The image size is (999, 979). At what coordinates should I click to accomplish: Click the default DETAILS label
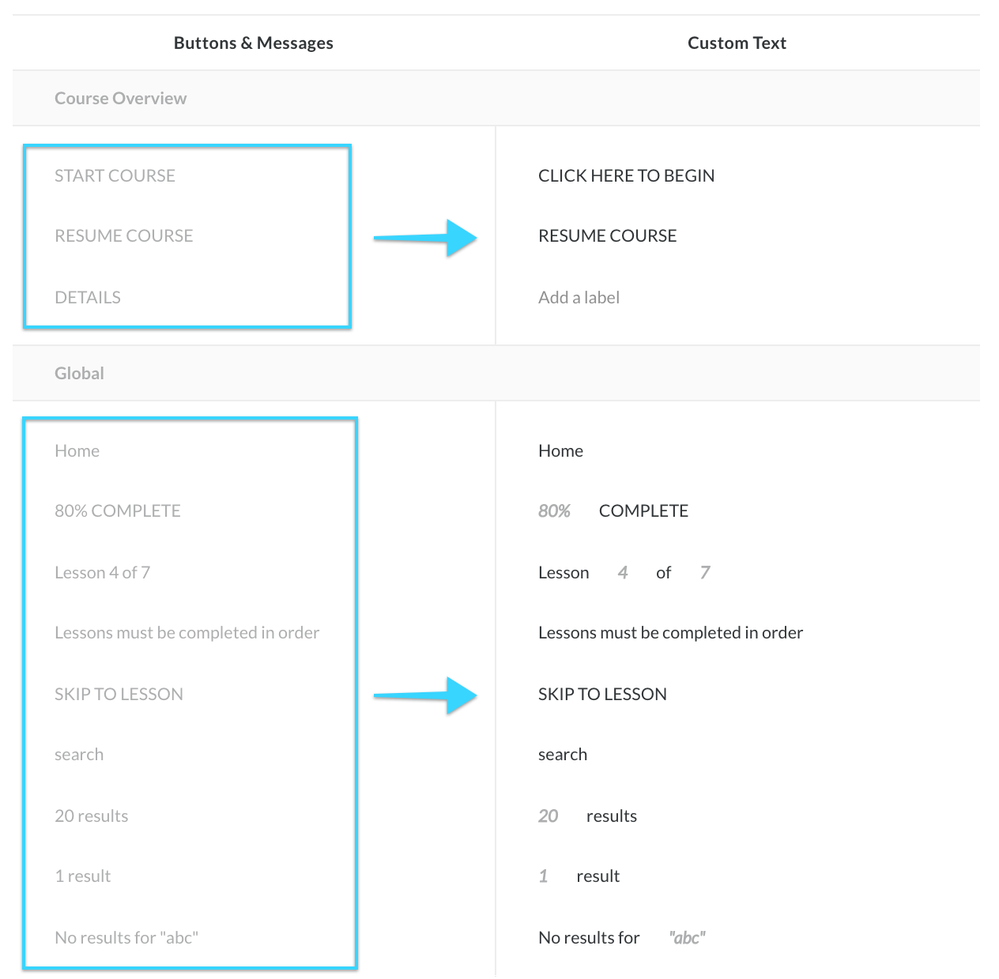point(87,297)
